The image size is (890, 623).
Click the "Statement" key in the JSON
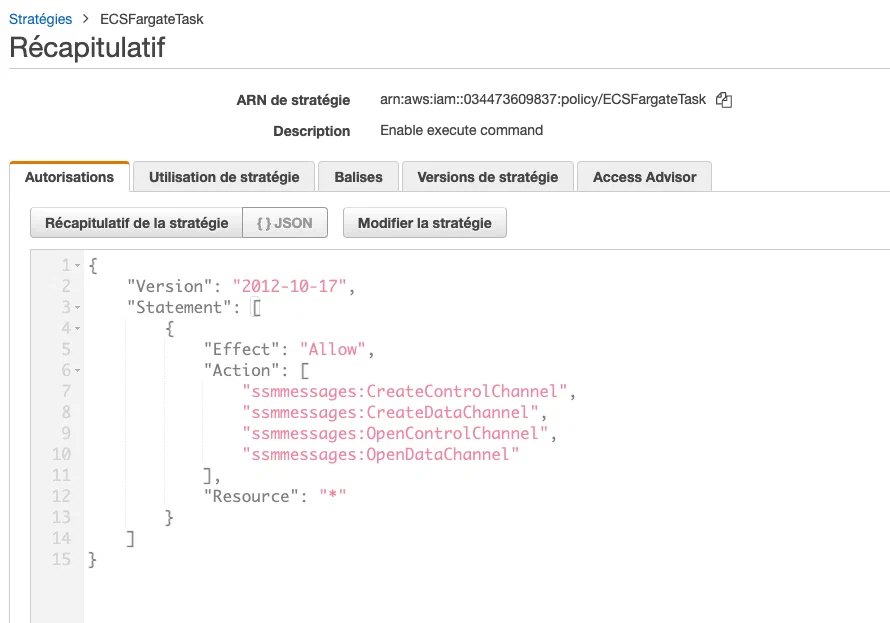(x=179, y=308)
